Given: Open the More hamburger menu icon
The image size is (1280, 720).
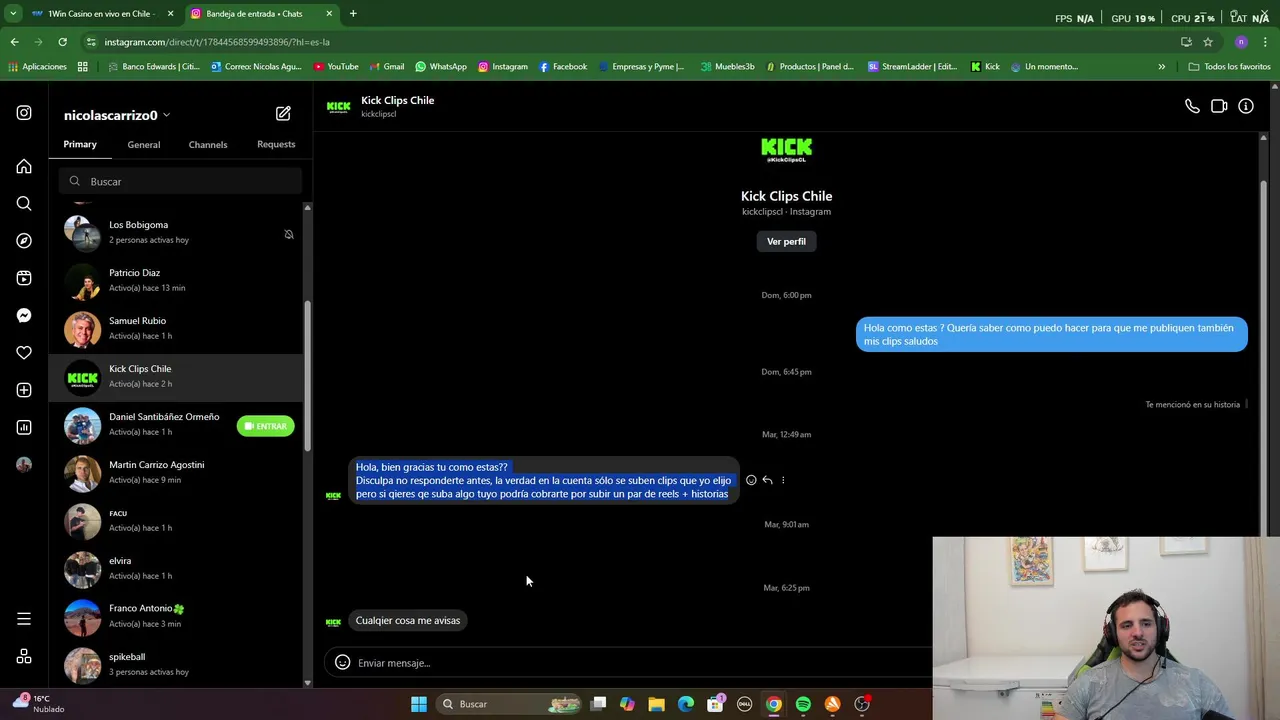Looking at the screenshot, I should tap(24, 619).
